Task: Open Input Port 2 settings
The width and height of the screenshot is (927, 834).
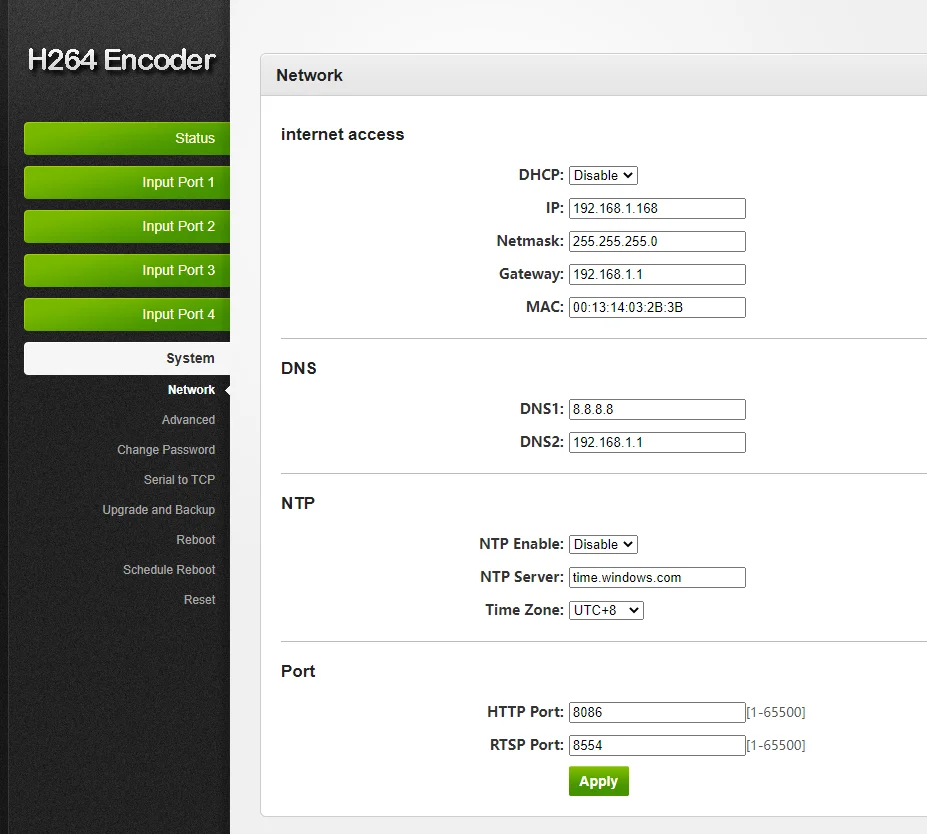Action: click(127, 226)
